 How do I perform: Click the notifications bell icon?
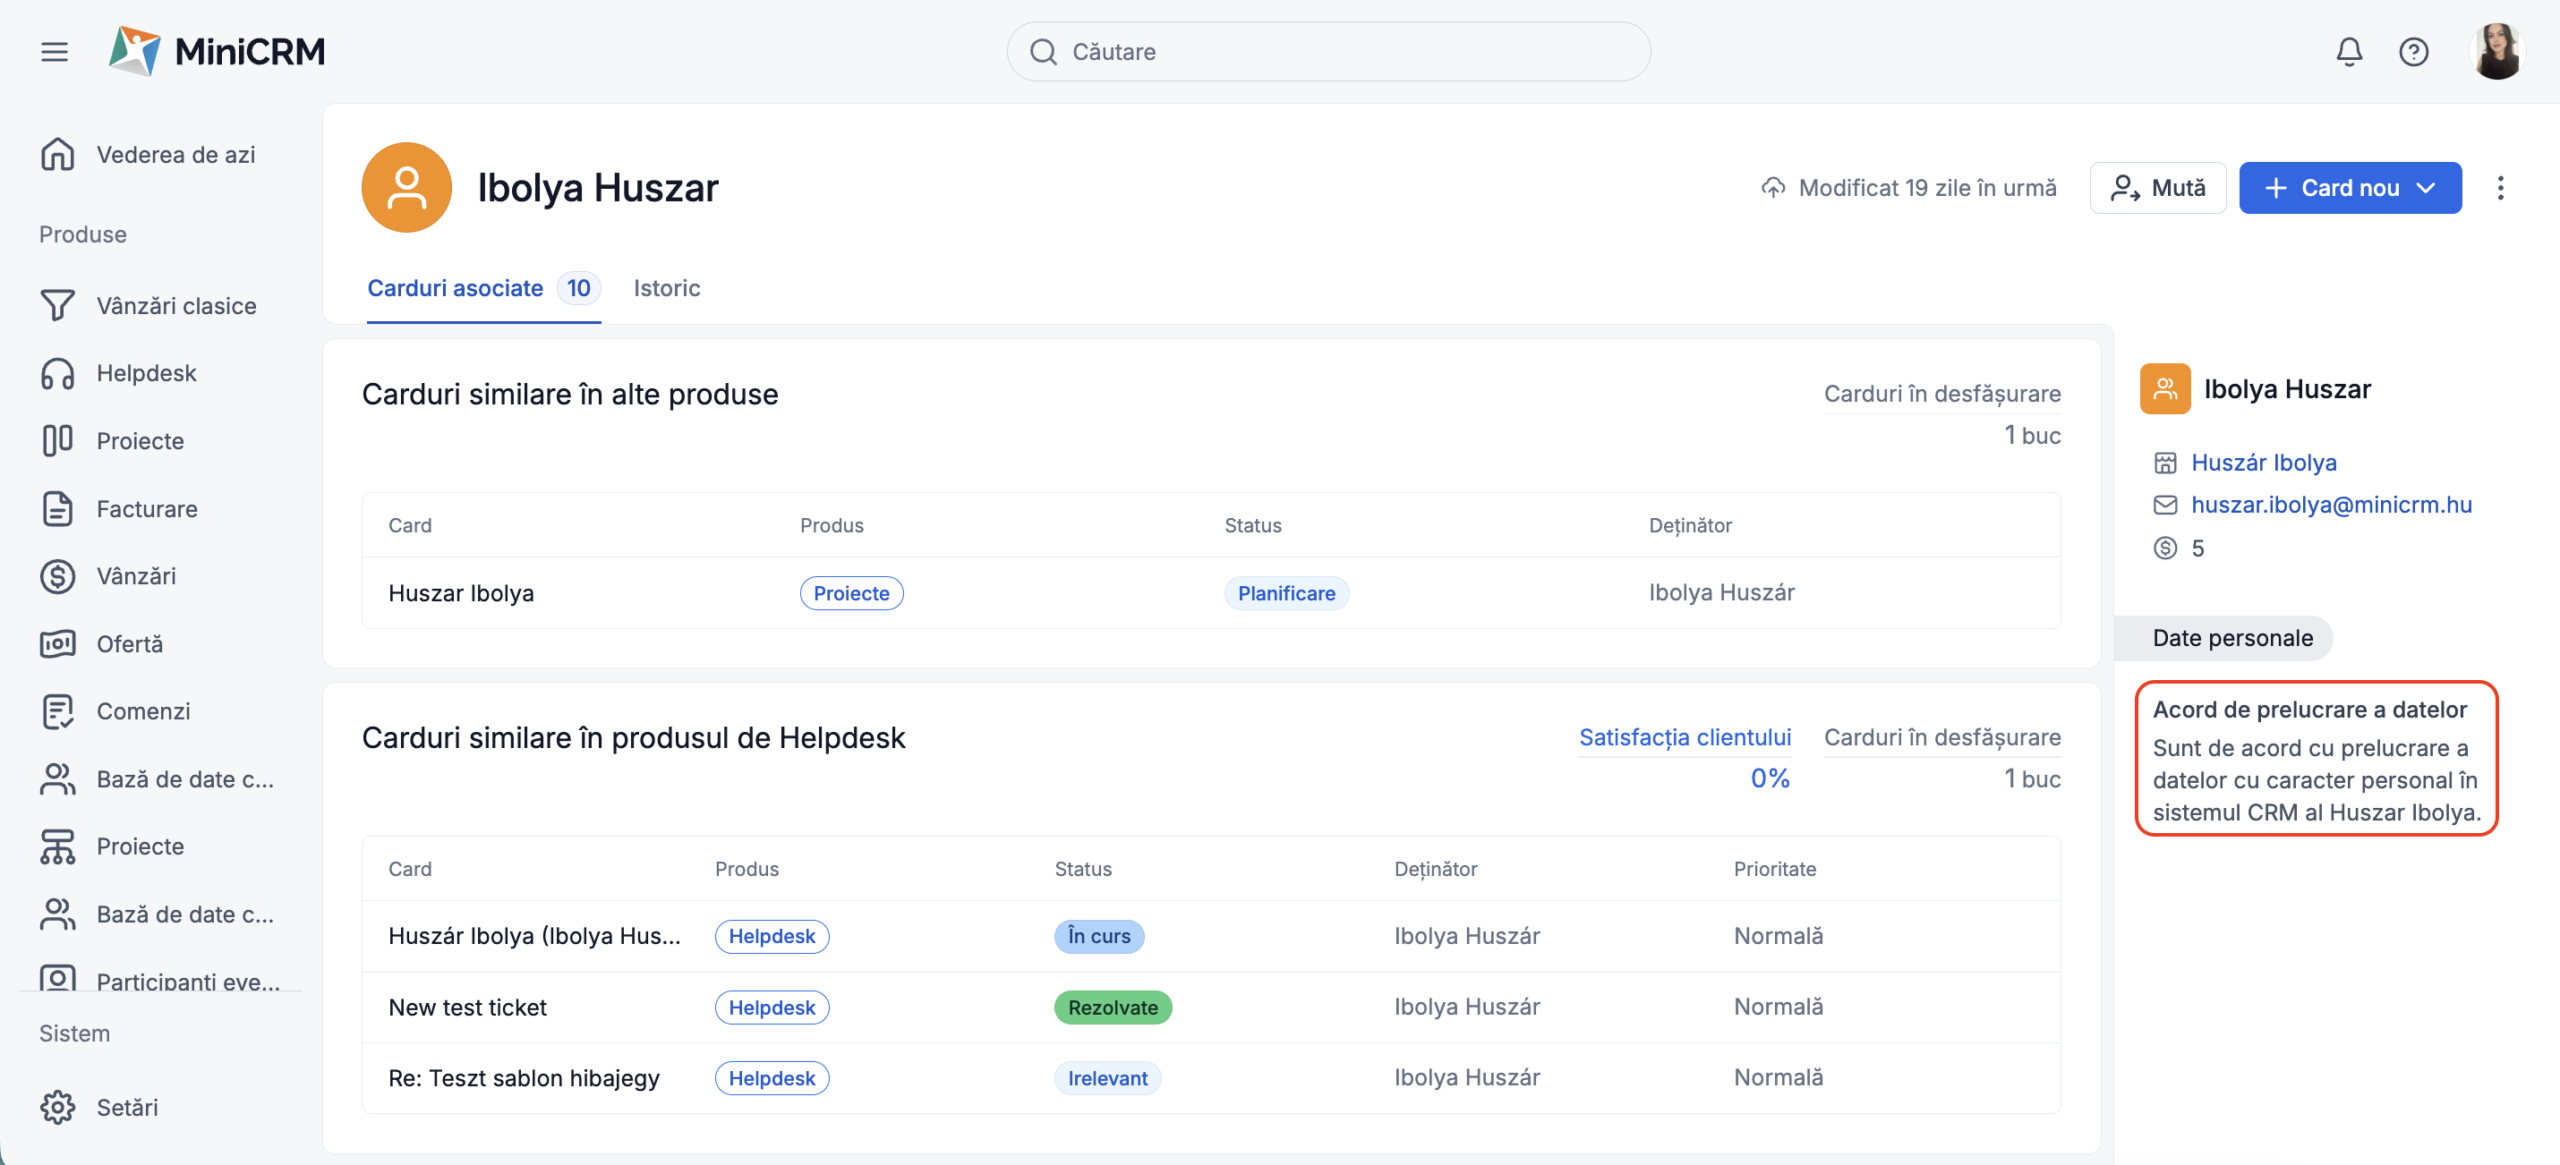point(2348,52)
